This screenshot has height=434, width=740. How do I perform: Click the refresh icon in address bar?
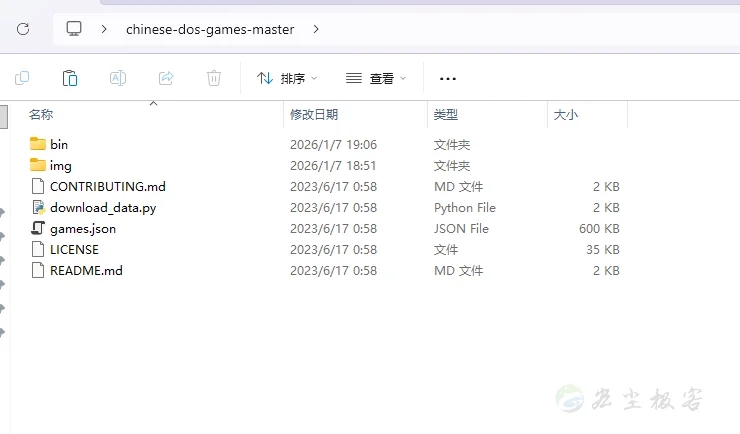click(x=23, y=29)
